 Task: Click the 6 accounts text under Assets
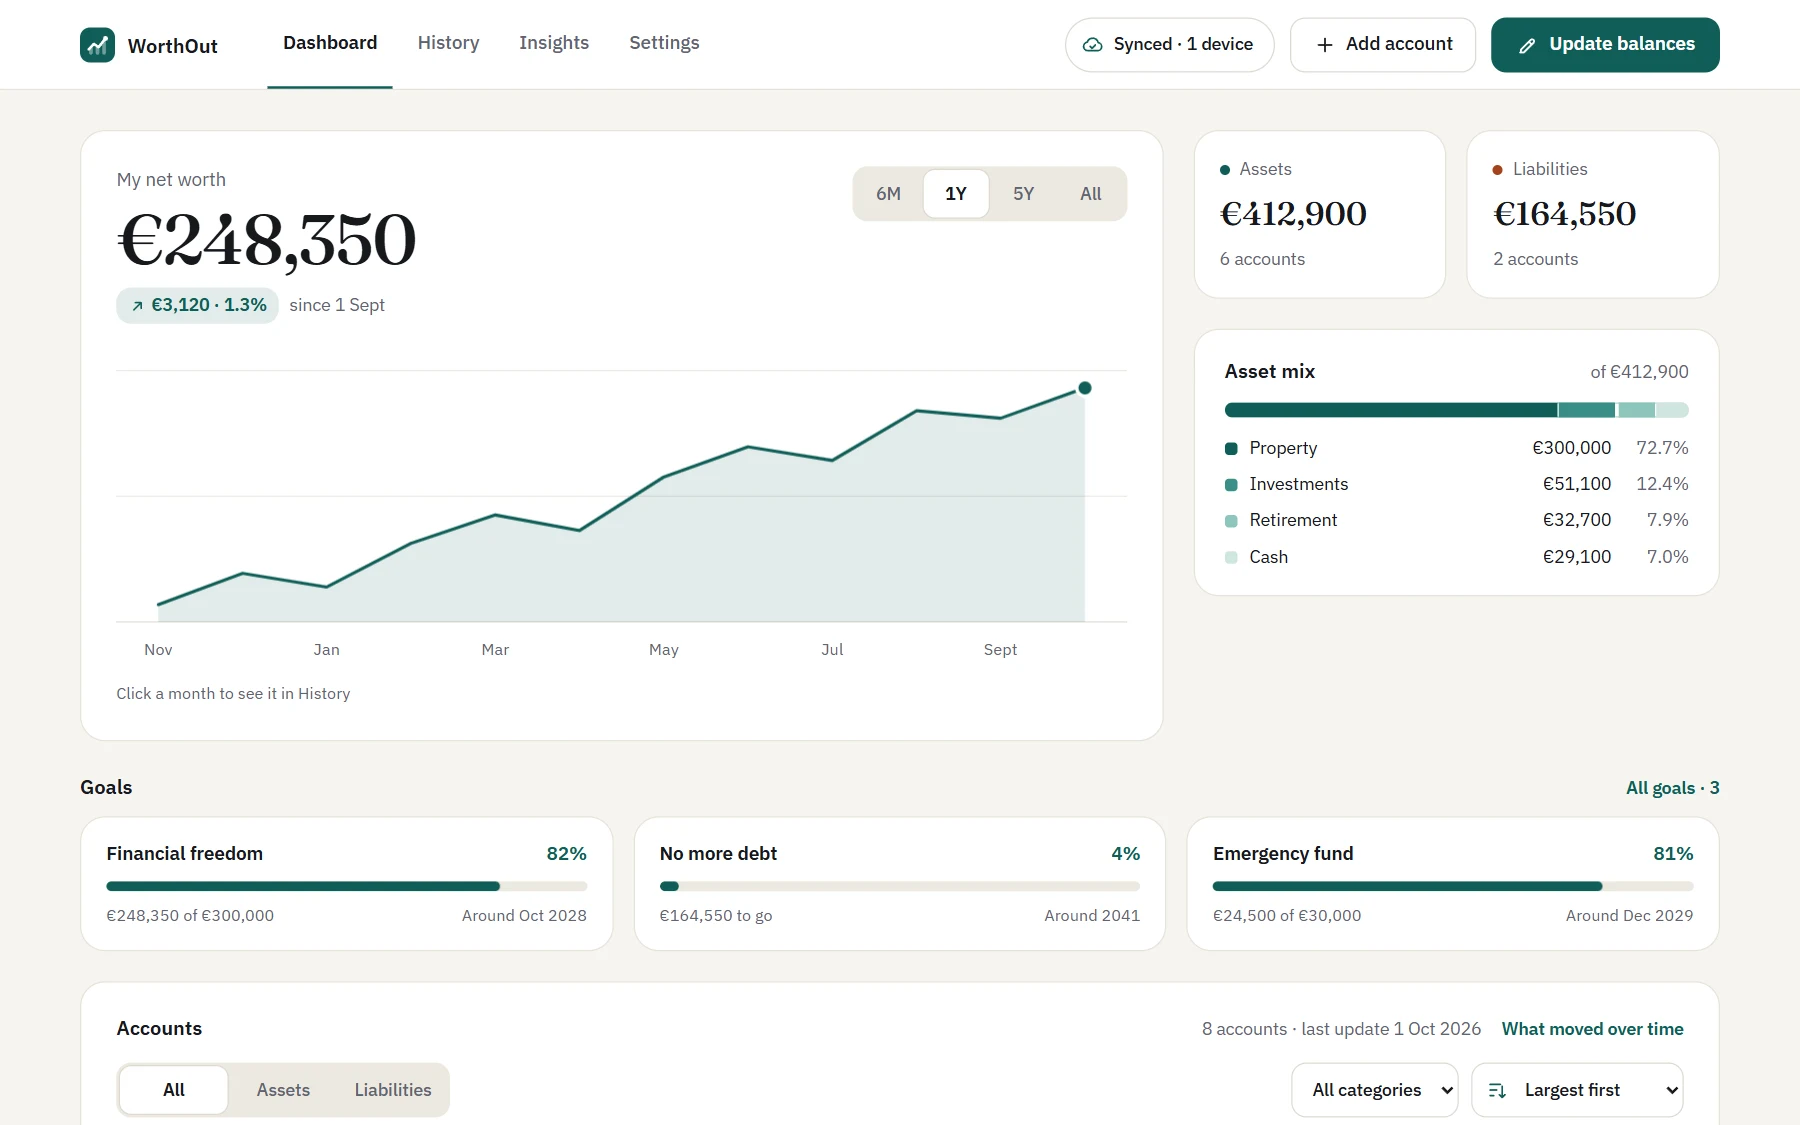1262,259
